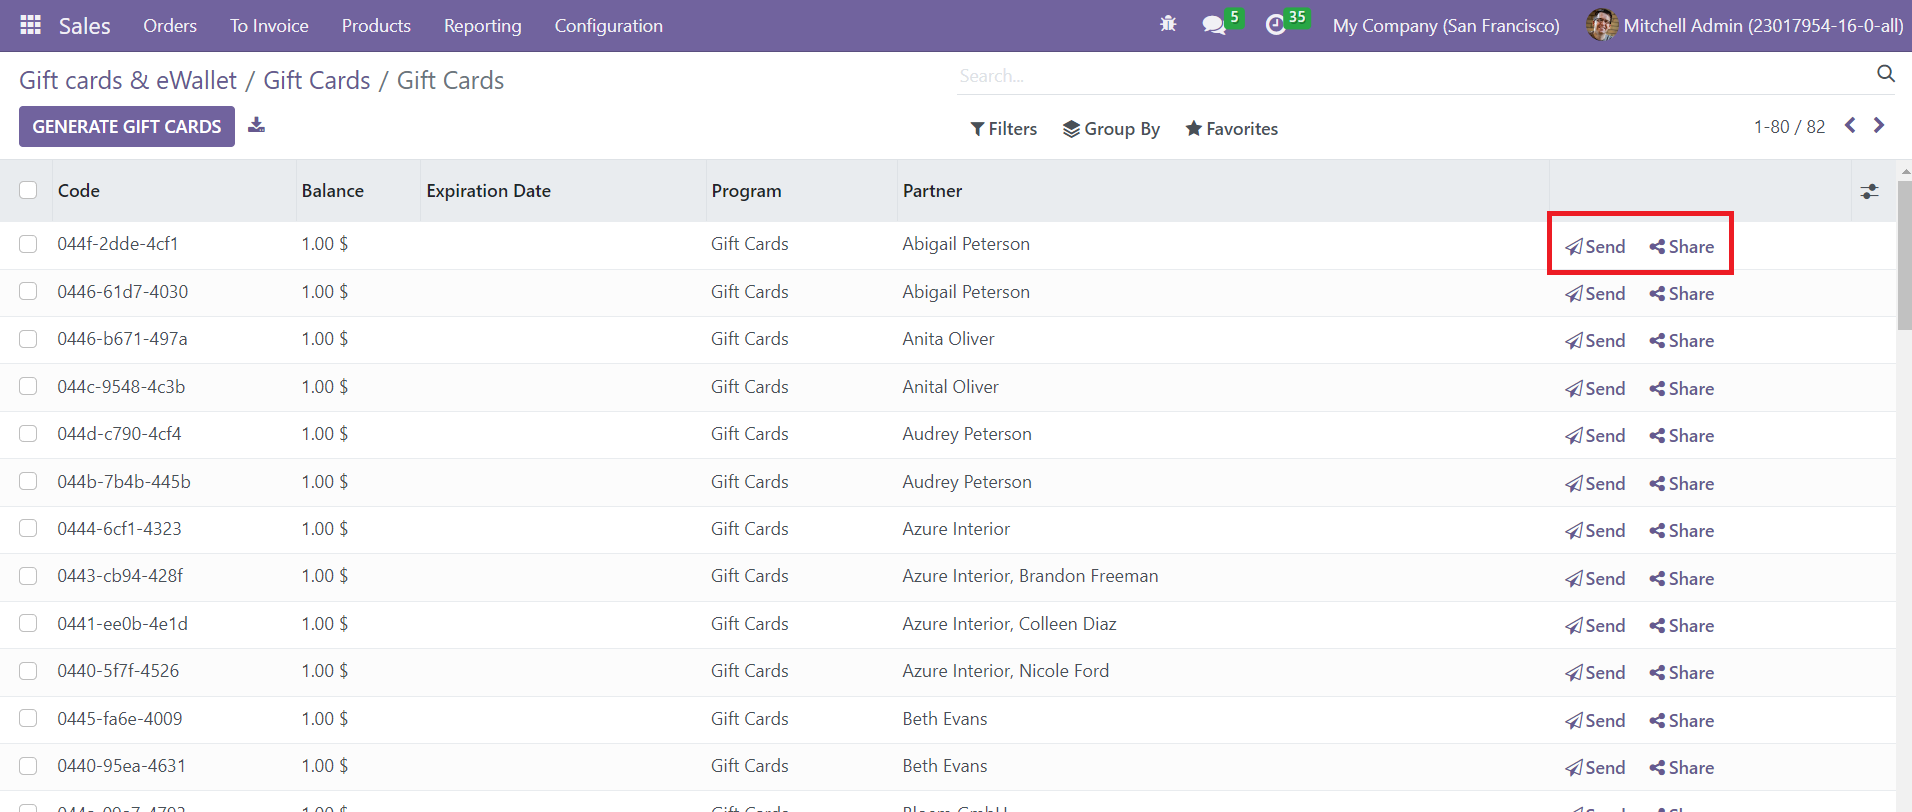Open the apps grid menu icon
This screenshot has width=1912, height=812.
tap(30, 25)
